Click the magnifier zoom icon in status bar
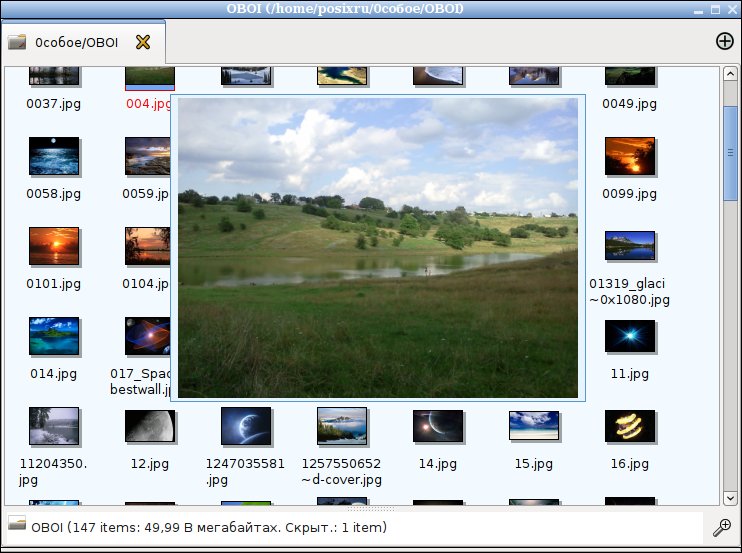The width and height of the screenshot is (742, 553). [722, 527]
